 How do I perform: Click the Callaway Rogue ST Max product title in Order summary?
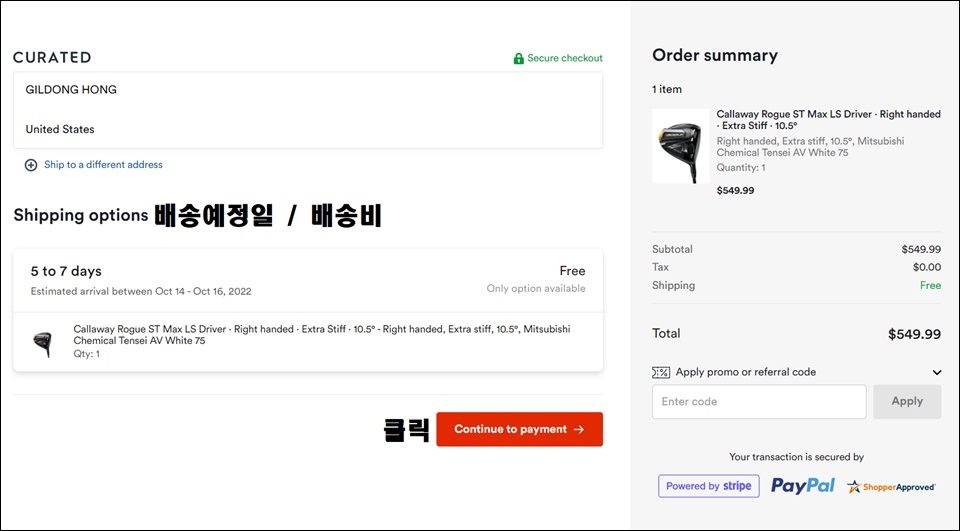coord(828,119)
